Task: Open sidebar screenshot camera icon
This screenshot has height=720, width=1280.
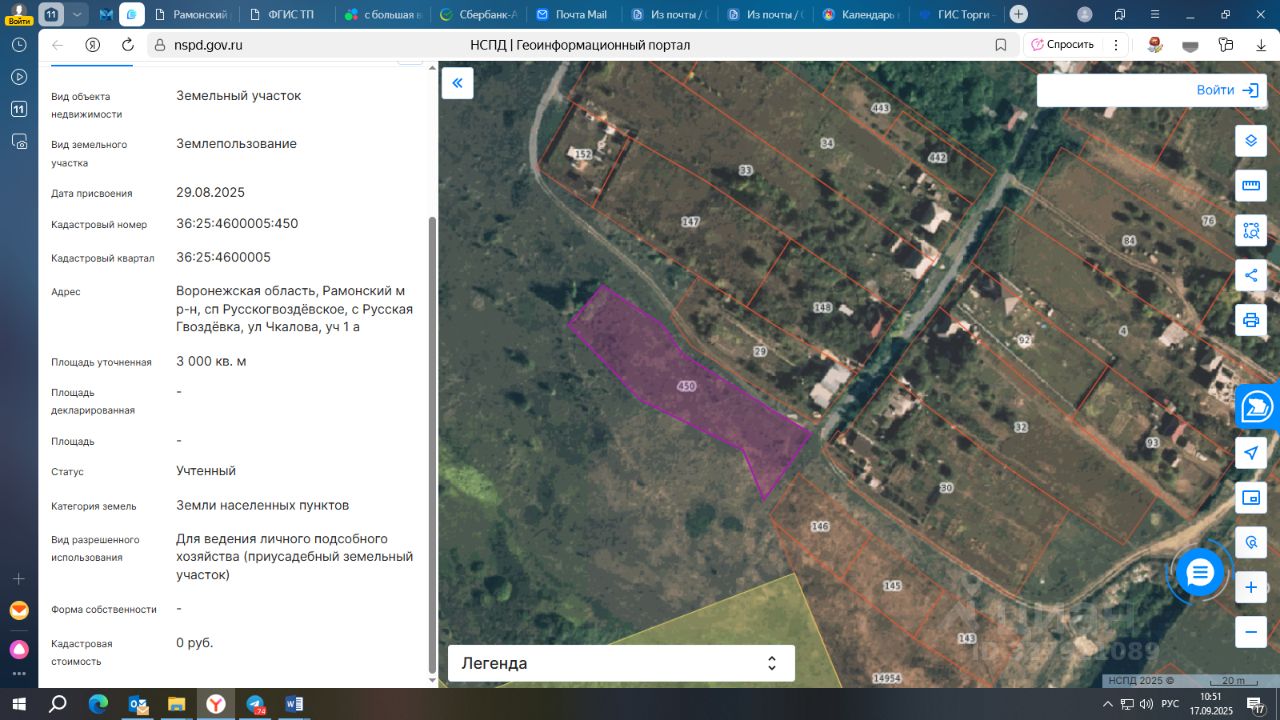Action: tap(19, 142)
